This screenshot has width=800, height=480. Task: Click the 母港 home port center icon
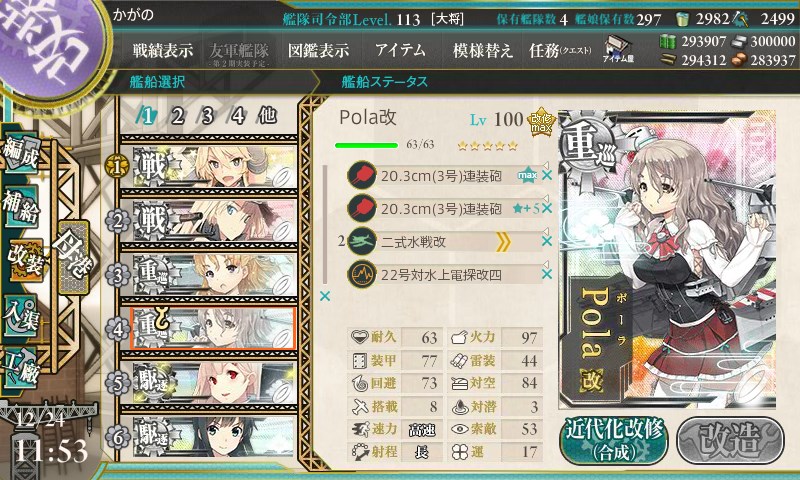tap(73, 258)
